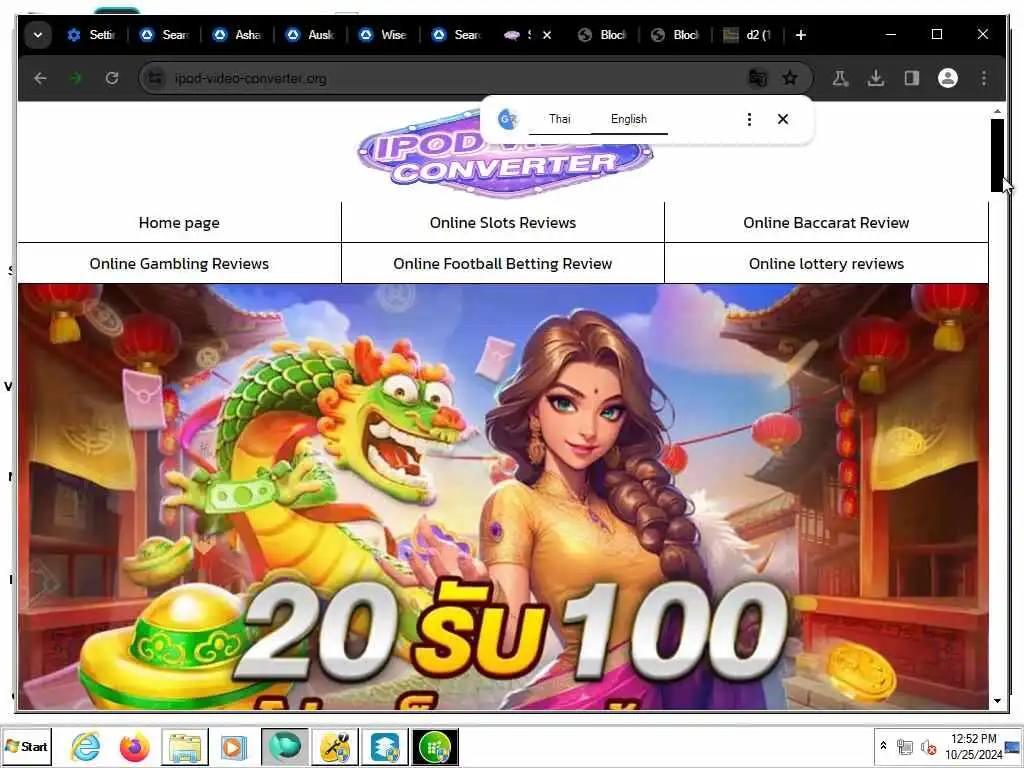Image resolution: width=1024 pixels, height=768 pixels.
Task: Click the scrollbar up arrow
Action: coord(997,112)
